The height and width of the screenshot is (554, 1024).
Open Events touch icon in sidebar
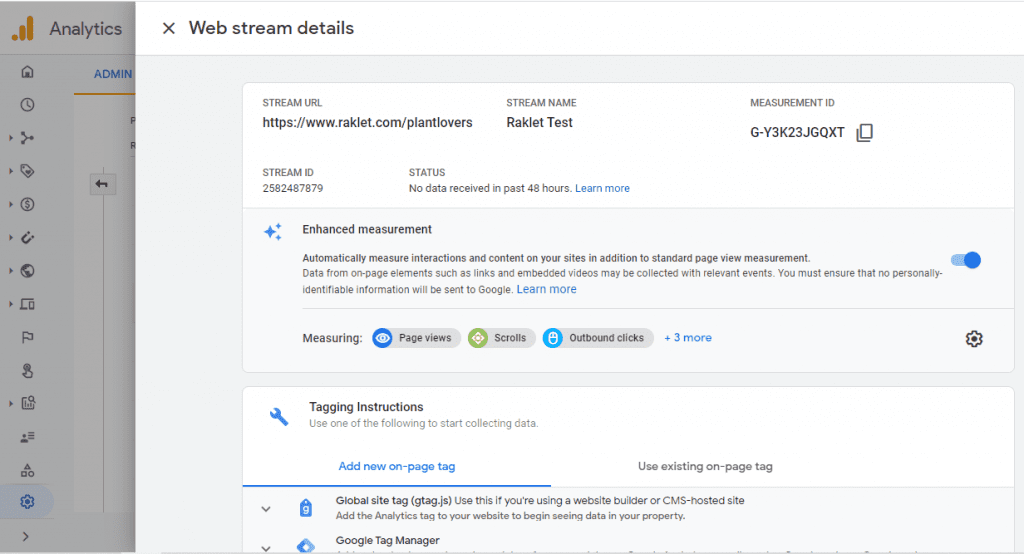(27, 370)
